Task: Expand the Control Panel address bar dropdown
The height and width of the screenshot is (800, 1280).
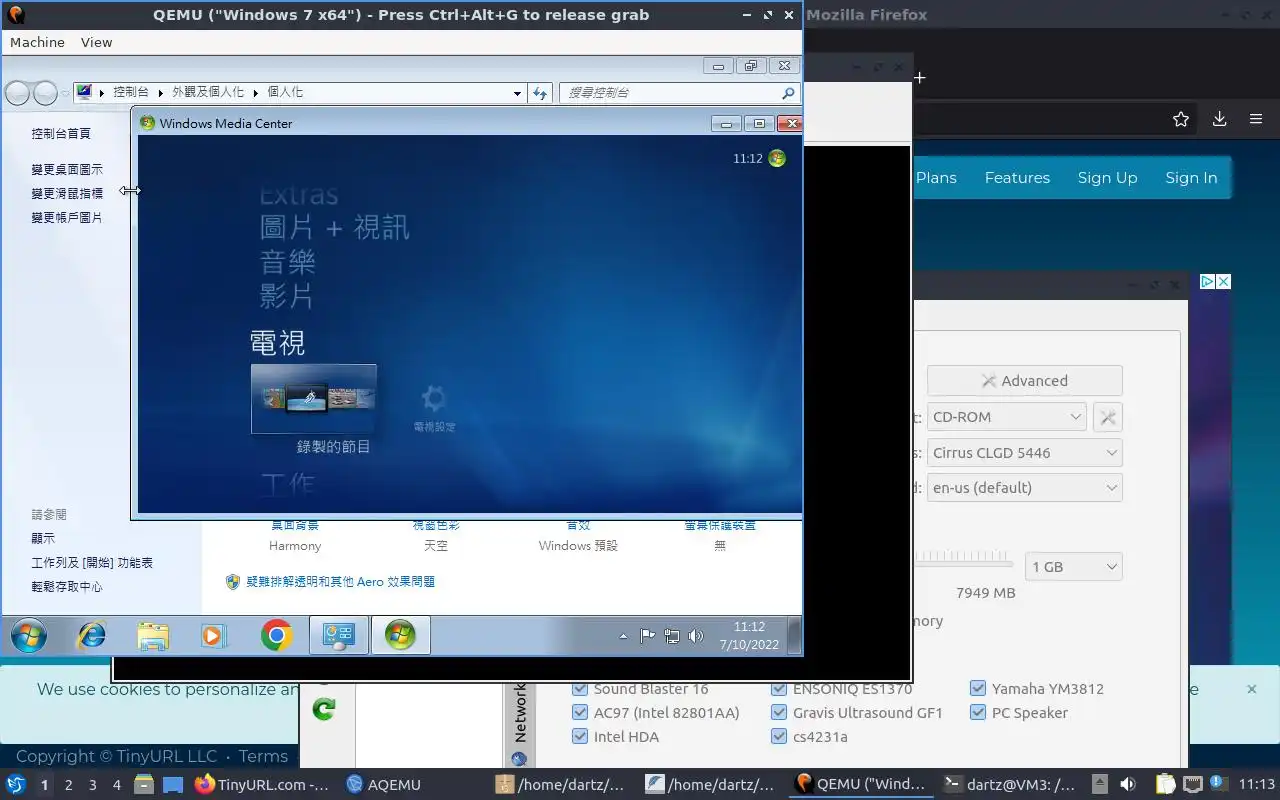Action: coord(517,93)
